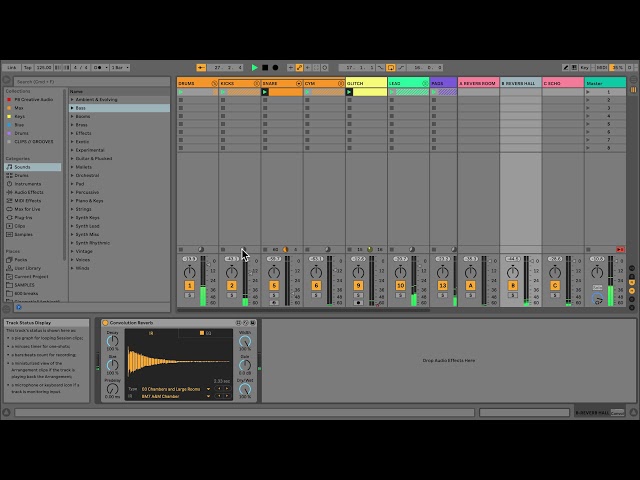Expand the Synth Lead folder
Image resolution: width=640 pixels, height=480 pixels.
tap(72, 226)
